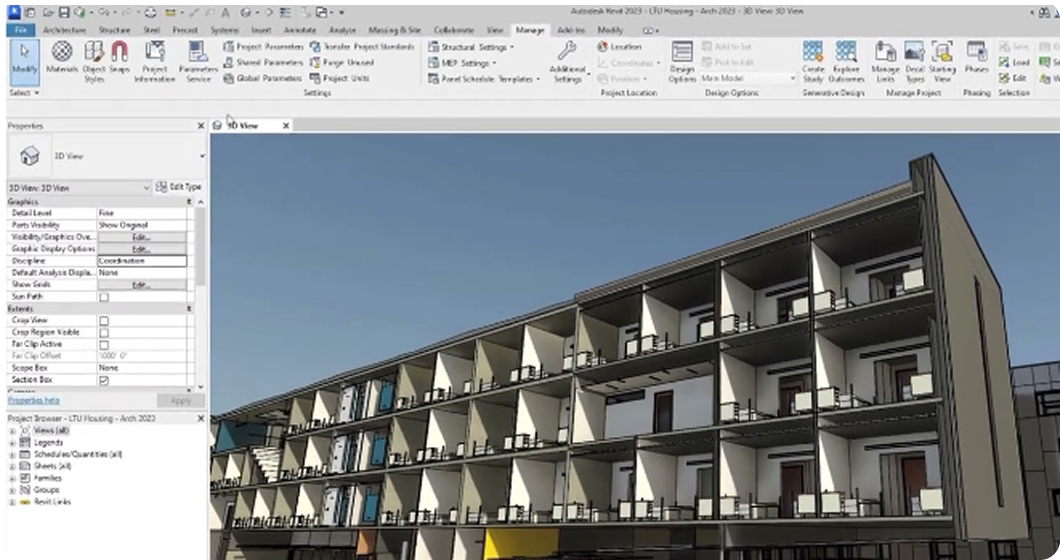Select the Modify tool in the ribbon
The image size is (1060, 560).
(24, 60)
